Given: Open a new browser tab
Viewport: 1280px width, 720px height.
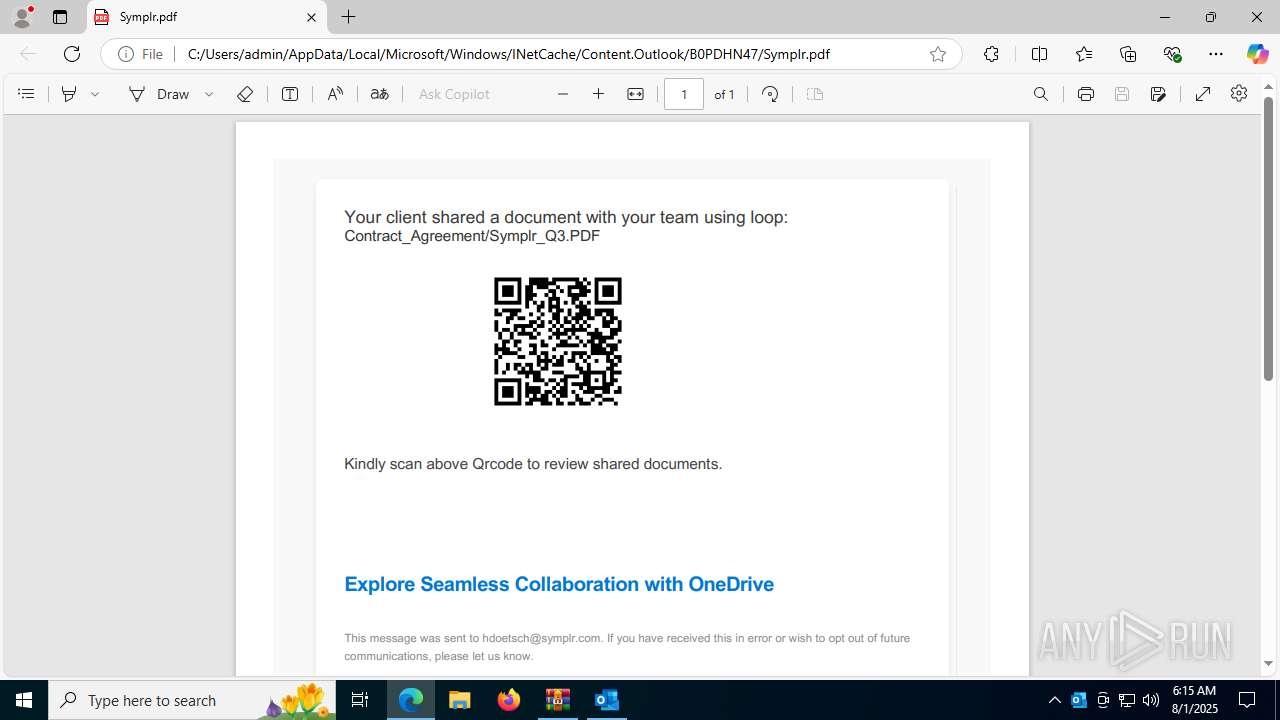Looking at the screenshot, I should 348,17.
